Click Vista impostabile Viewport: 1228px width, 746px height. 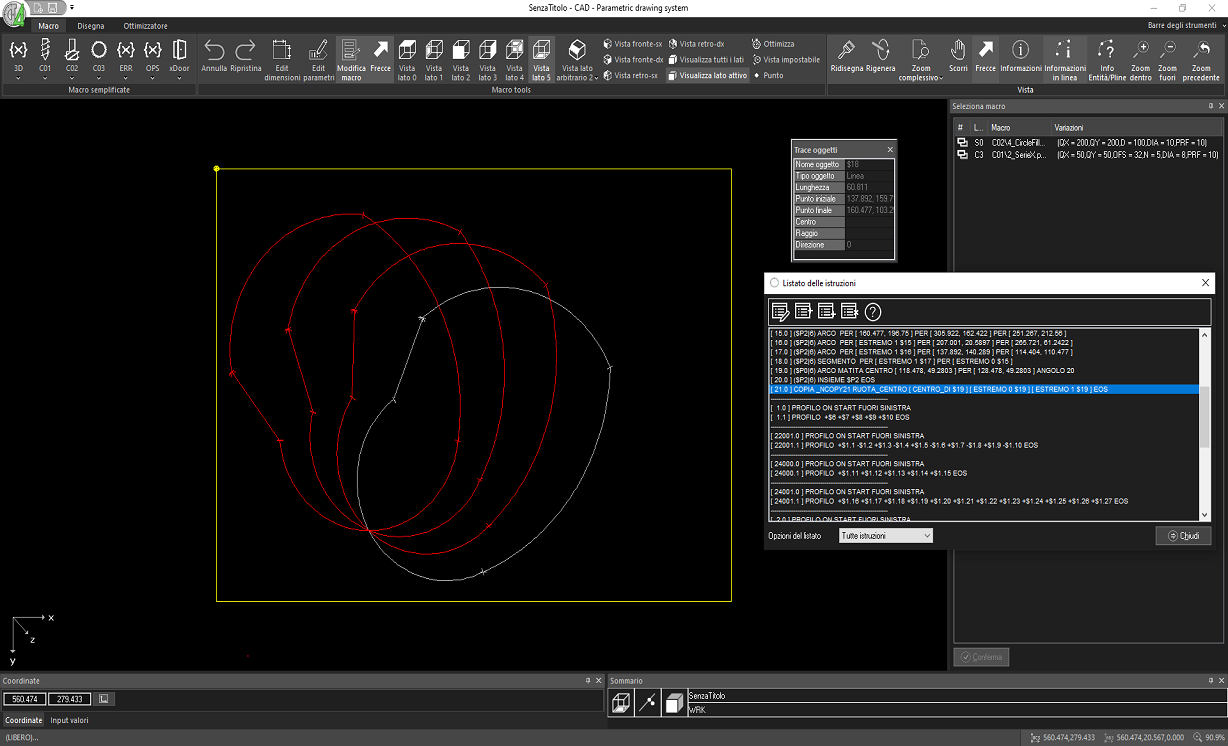pyautogui.click(x=786, y=59)
